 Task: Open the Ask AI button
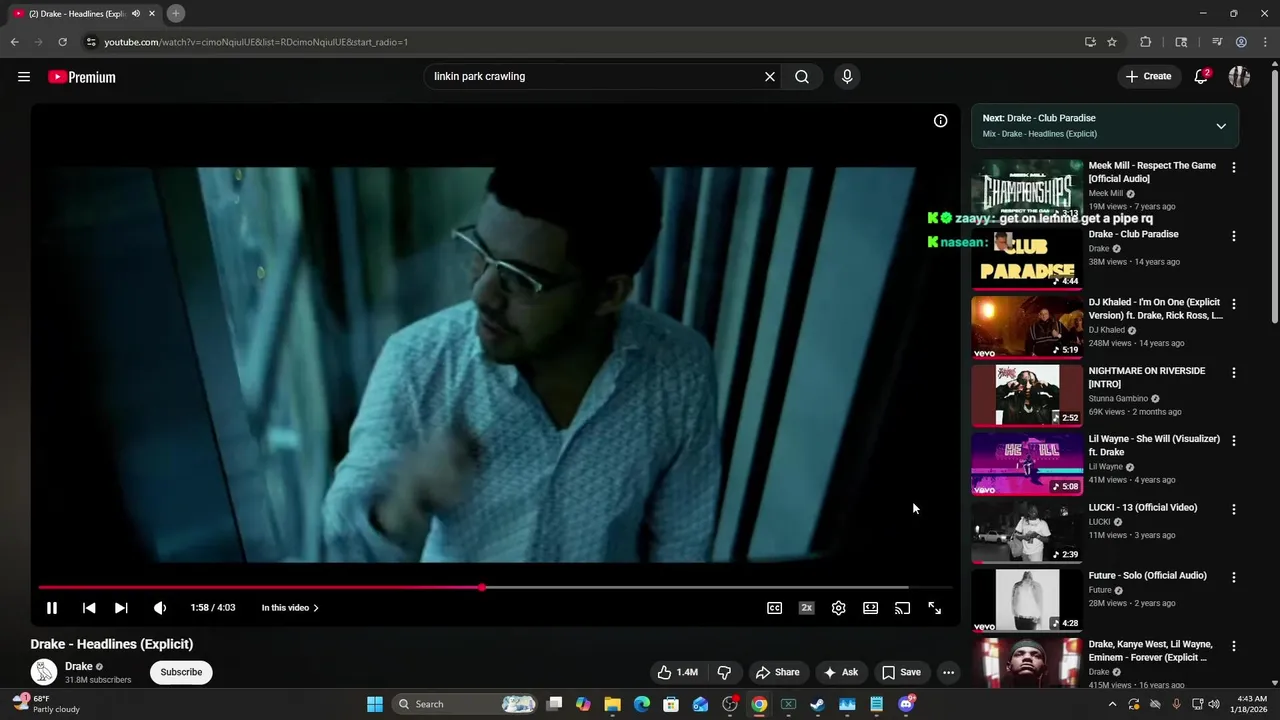coord(840,672)
